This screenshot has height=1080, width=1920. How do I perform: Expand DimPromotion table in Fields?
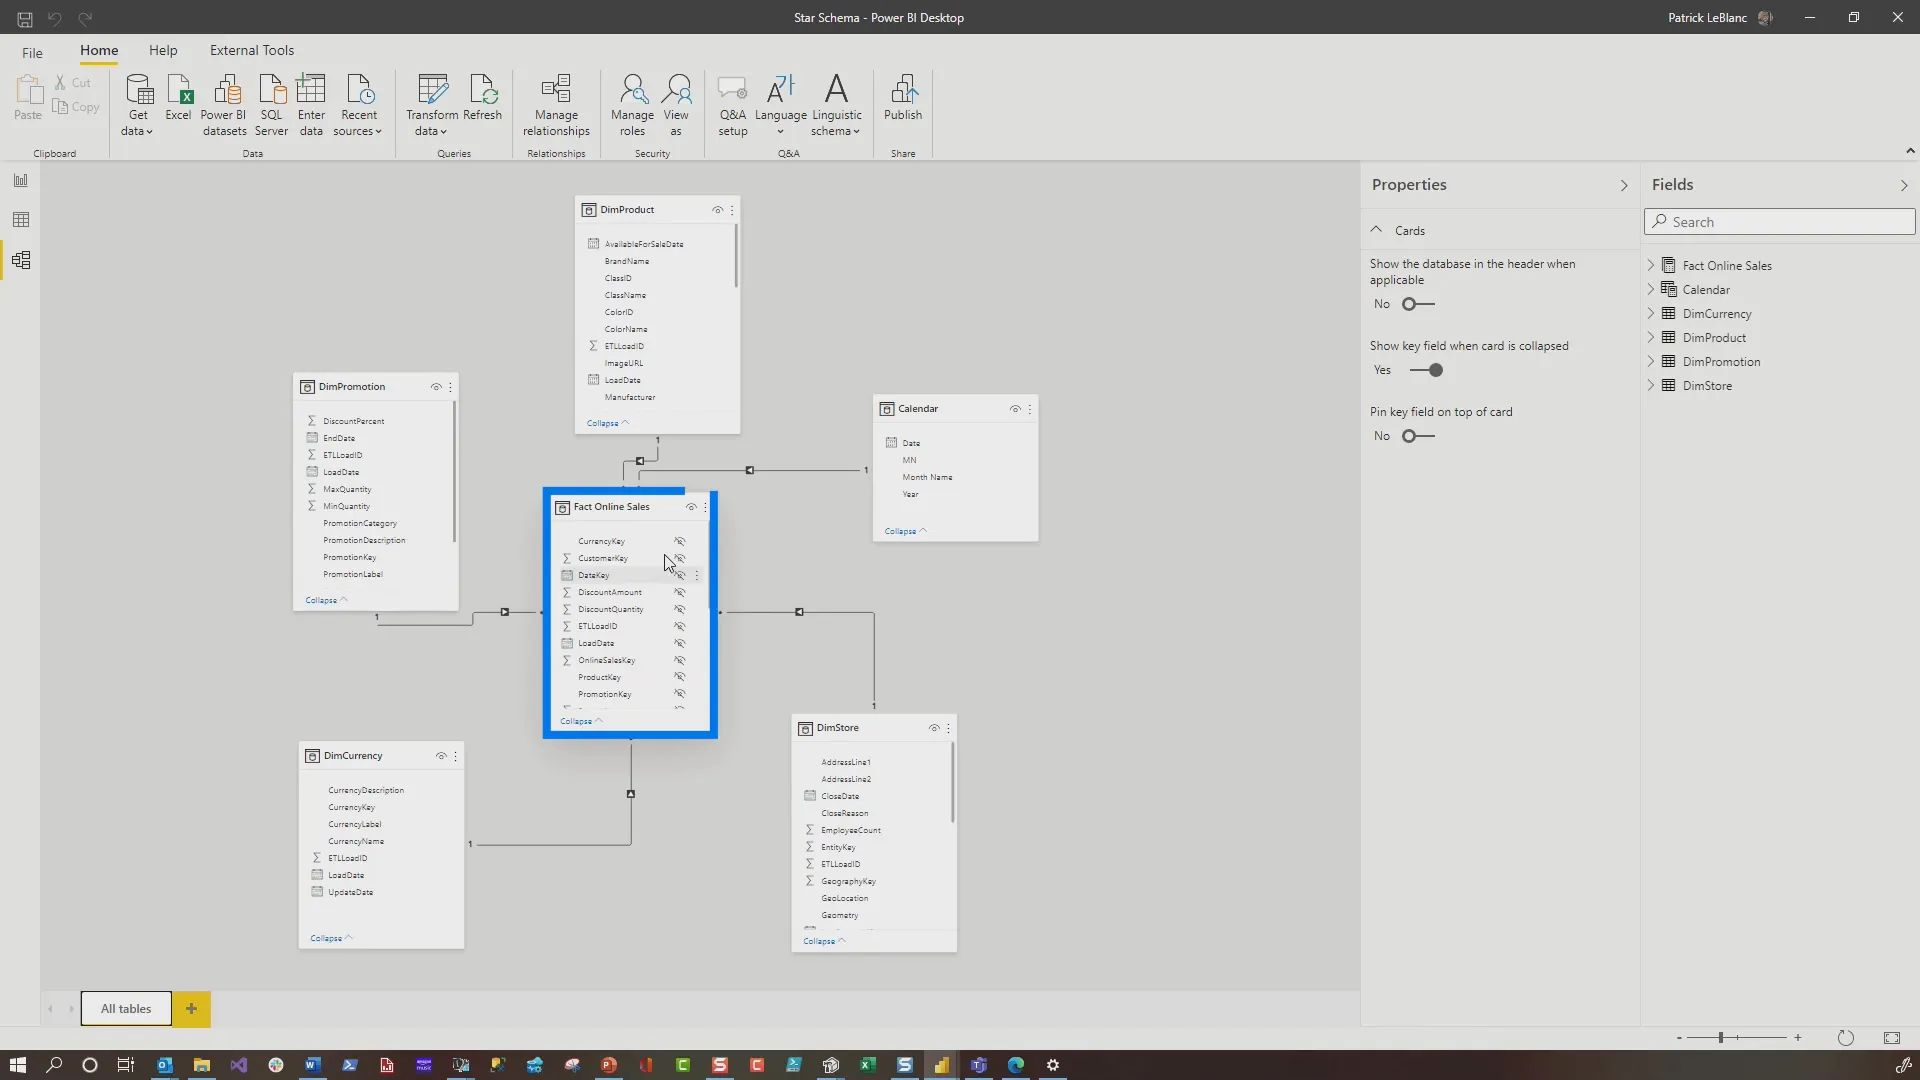[x=1651, y=361]
